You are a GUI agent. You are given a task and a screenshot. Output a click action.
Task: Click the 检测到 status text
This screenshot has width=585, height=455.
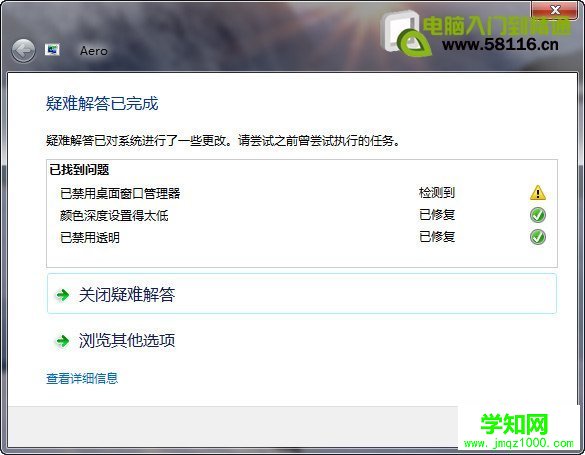pos(437,193)
